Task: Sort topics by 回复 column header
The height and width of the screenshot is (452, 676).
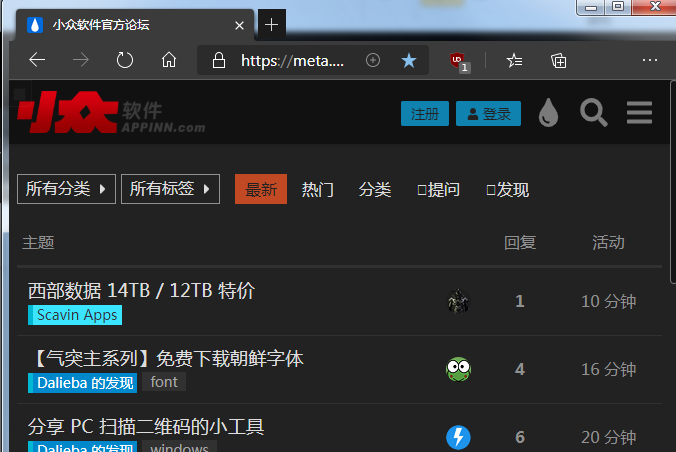Action: 520,242
